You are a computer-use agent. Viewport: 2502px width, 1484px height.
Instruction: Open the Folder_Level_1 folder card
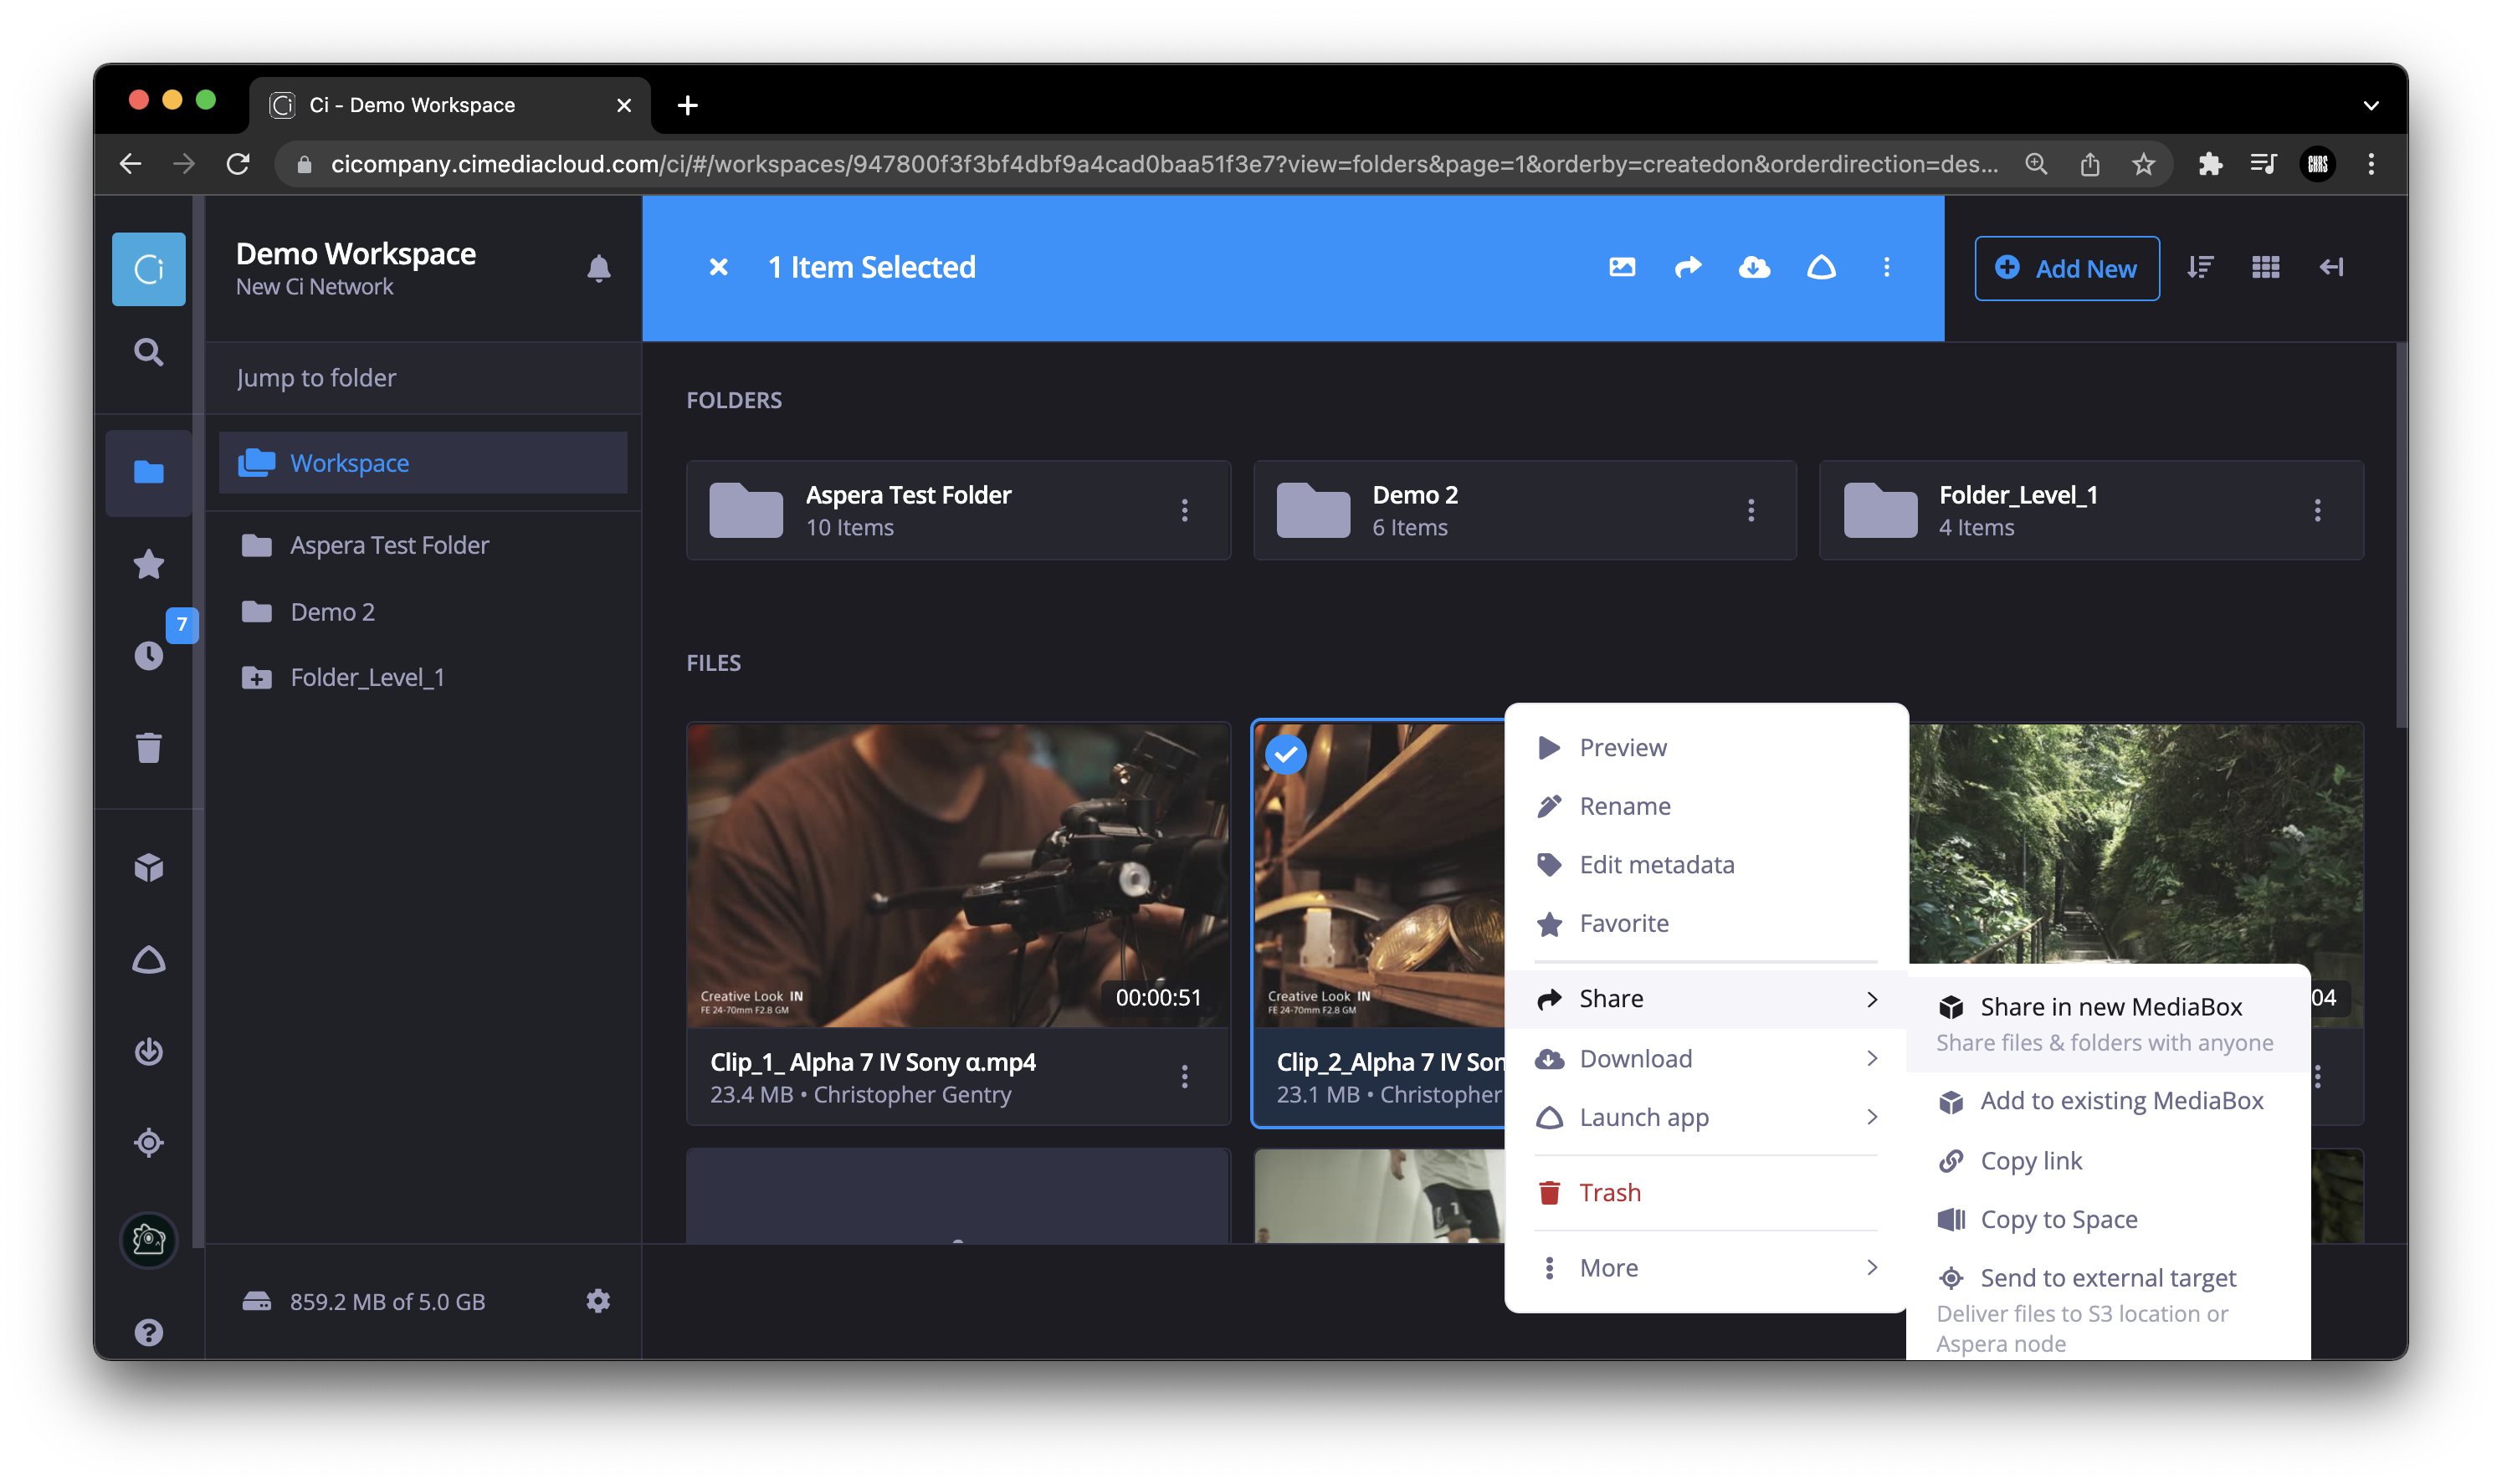pos(2090,510)
